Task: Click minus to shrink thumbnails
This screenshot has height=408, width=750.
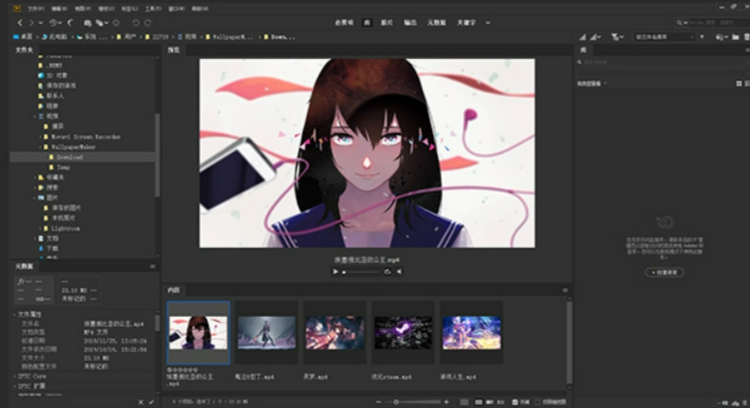Action: pos(378,402)
